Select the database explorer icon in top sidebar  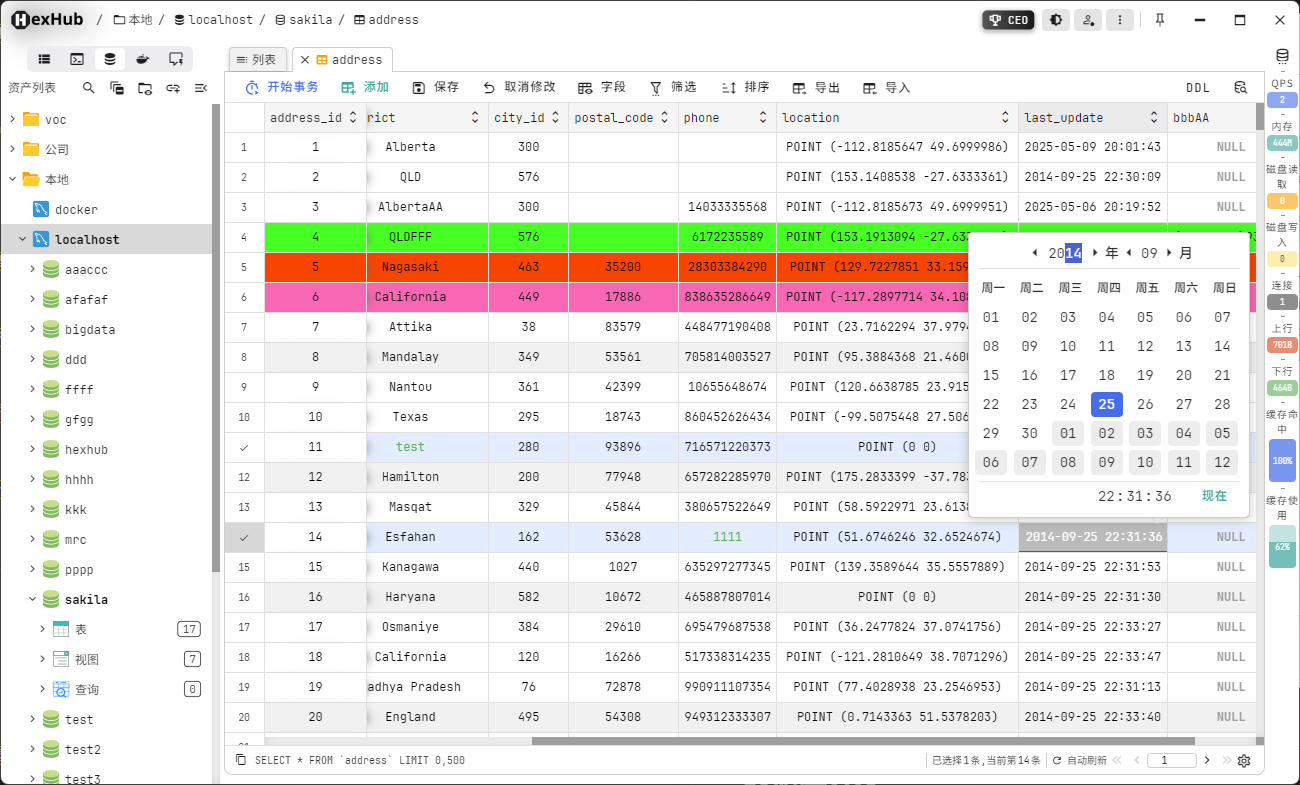click(x=109, y=59)
